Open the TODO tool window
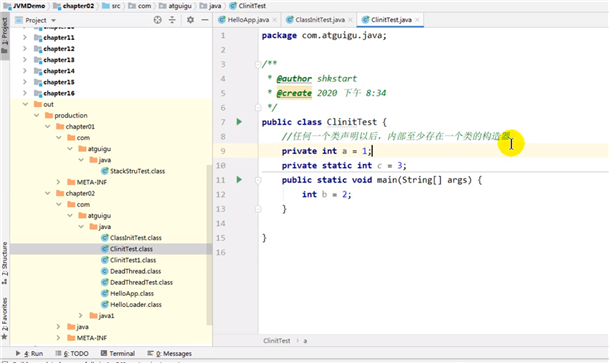609x363 pixels. pos(72,354)
